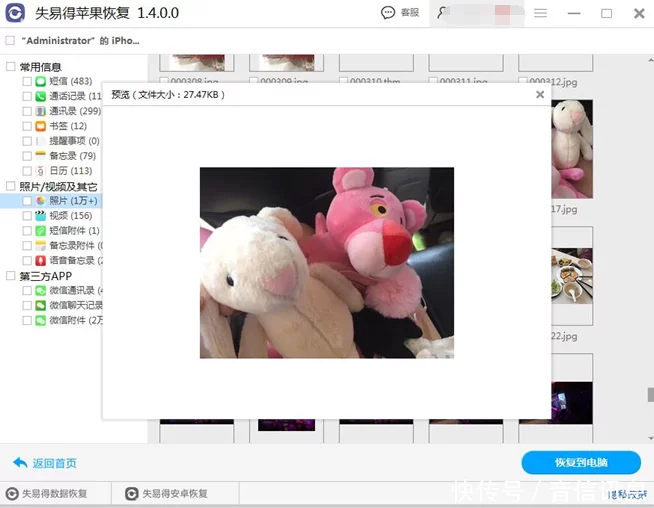The image size is (654, 508).
Task: Select 短信附件 (1) in the sidebar
Action: (x=74, y=231)
